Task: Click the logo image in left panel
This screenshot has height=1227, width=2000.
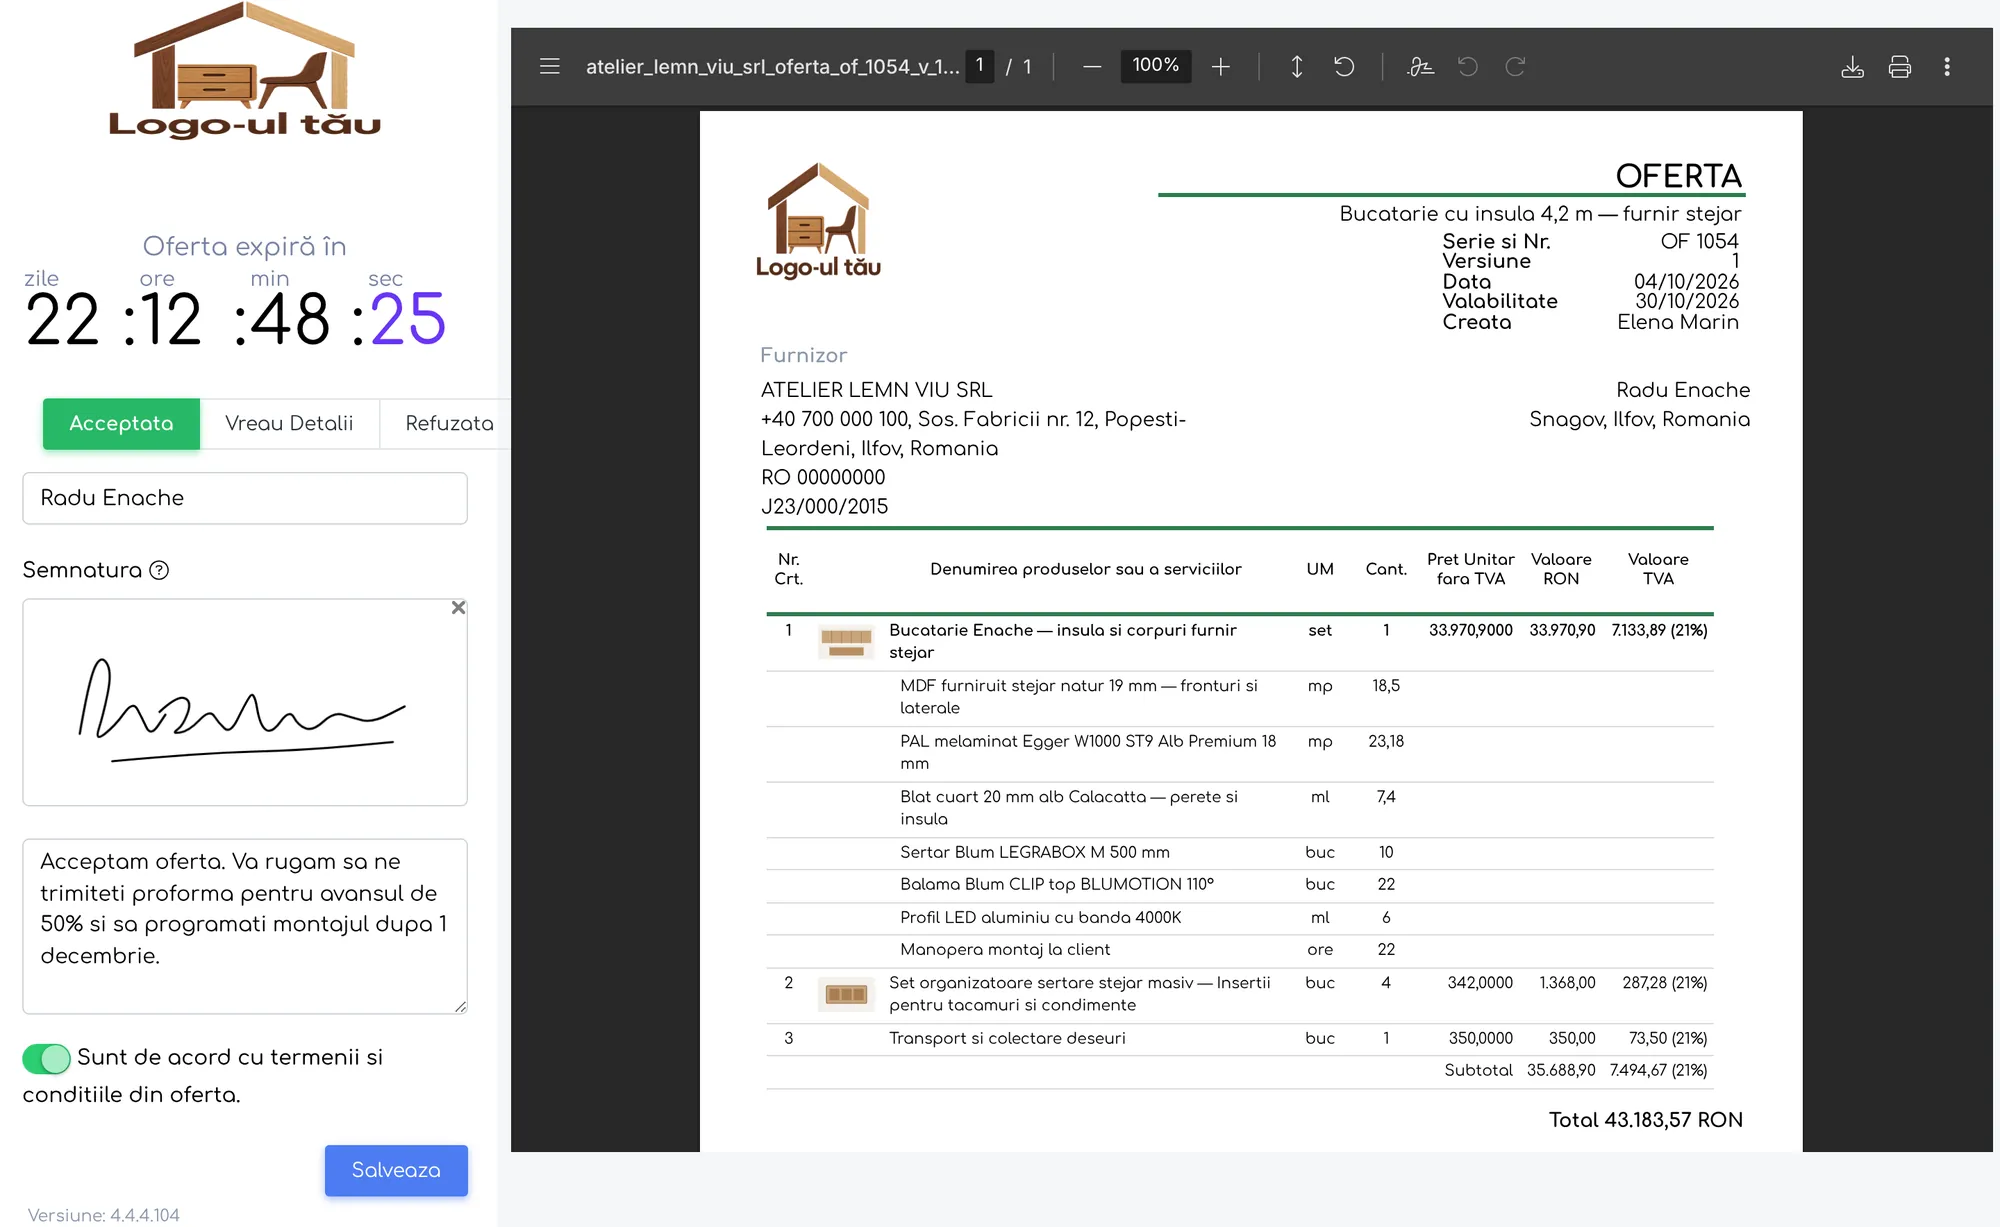Action: (245, 70)
